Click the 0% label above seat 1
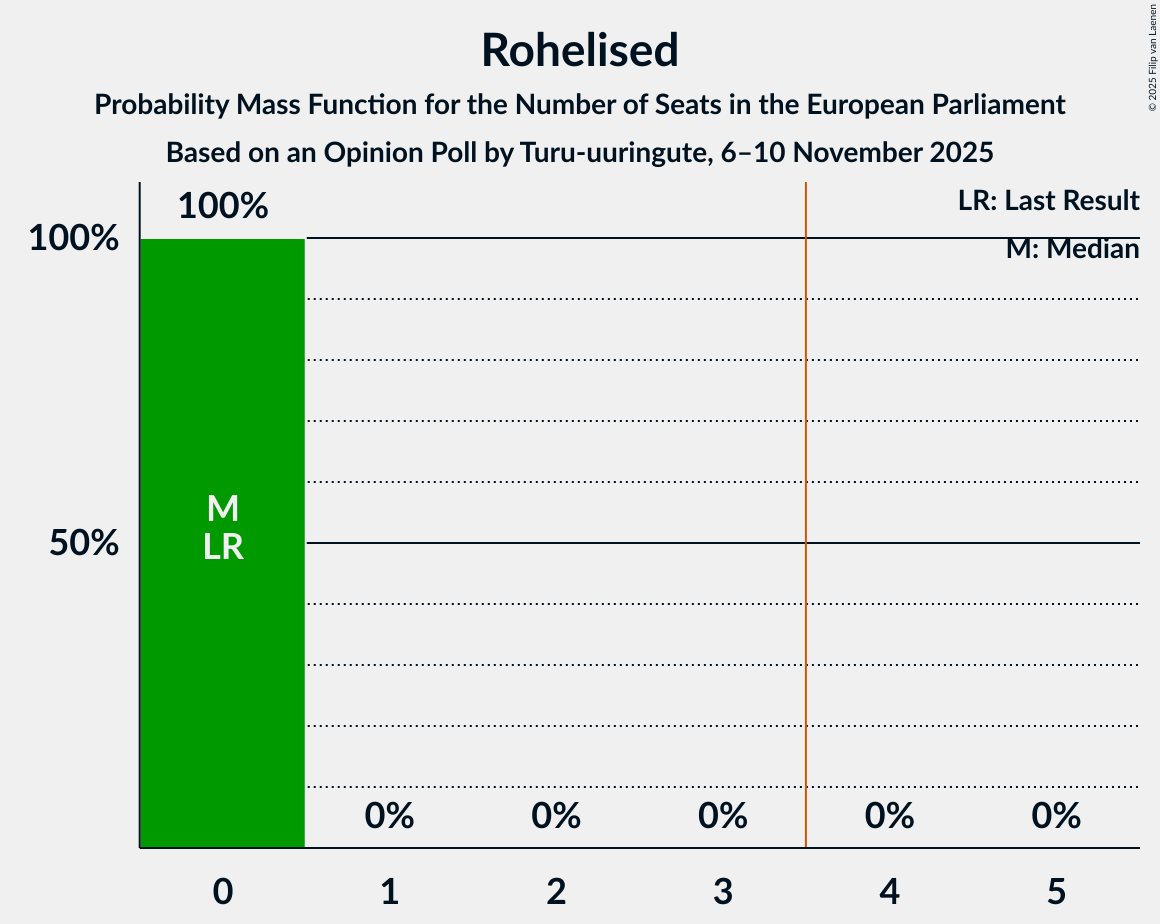The width and height of the screenshot is (1160, 924). point(389,817)
